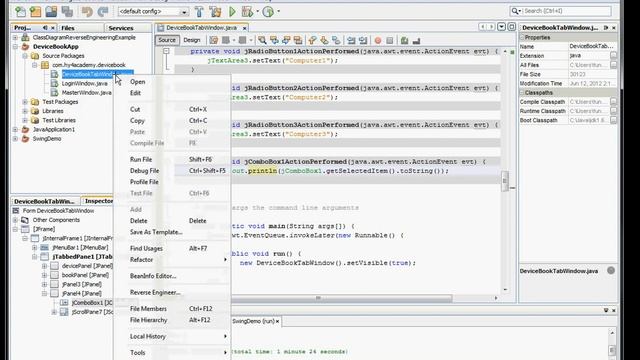The height and width of the screenshot is (360, 640).
Task: Click the Toggle Bookmark editor icon
Action: click(x=336, y=40)
